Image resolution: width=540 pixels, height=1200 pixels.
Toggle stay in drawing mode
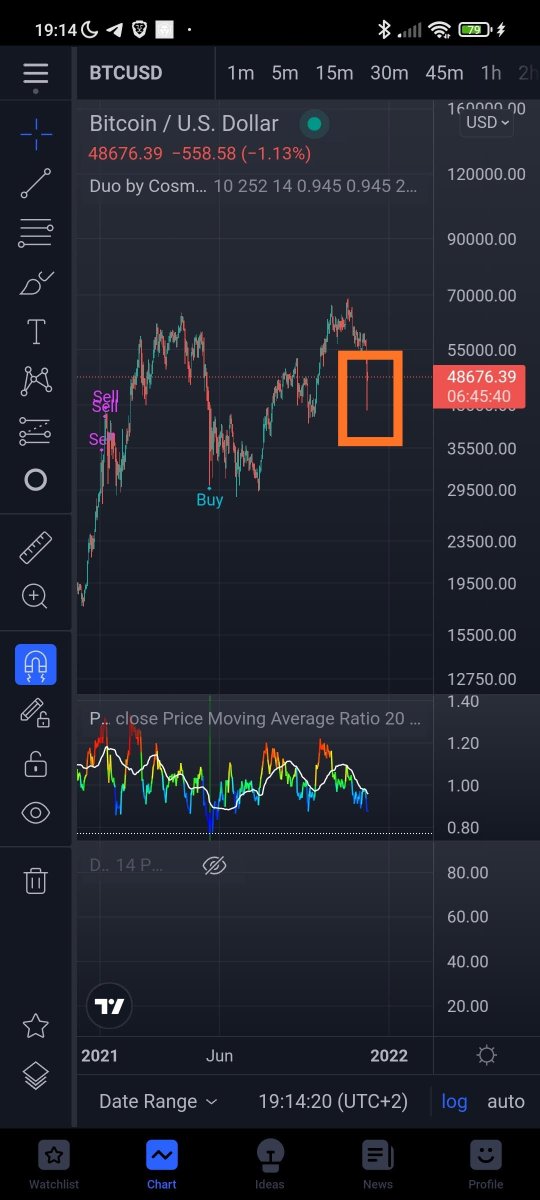(x=35, y=714)
